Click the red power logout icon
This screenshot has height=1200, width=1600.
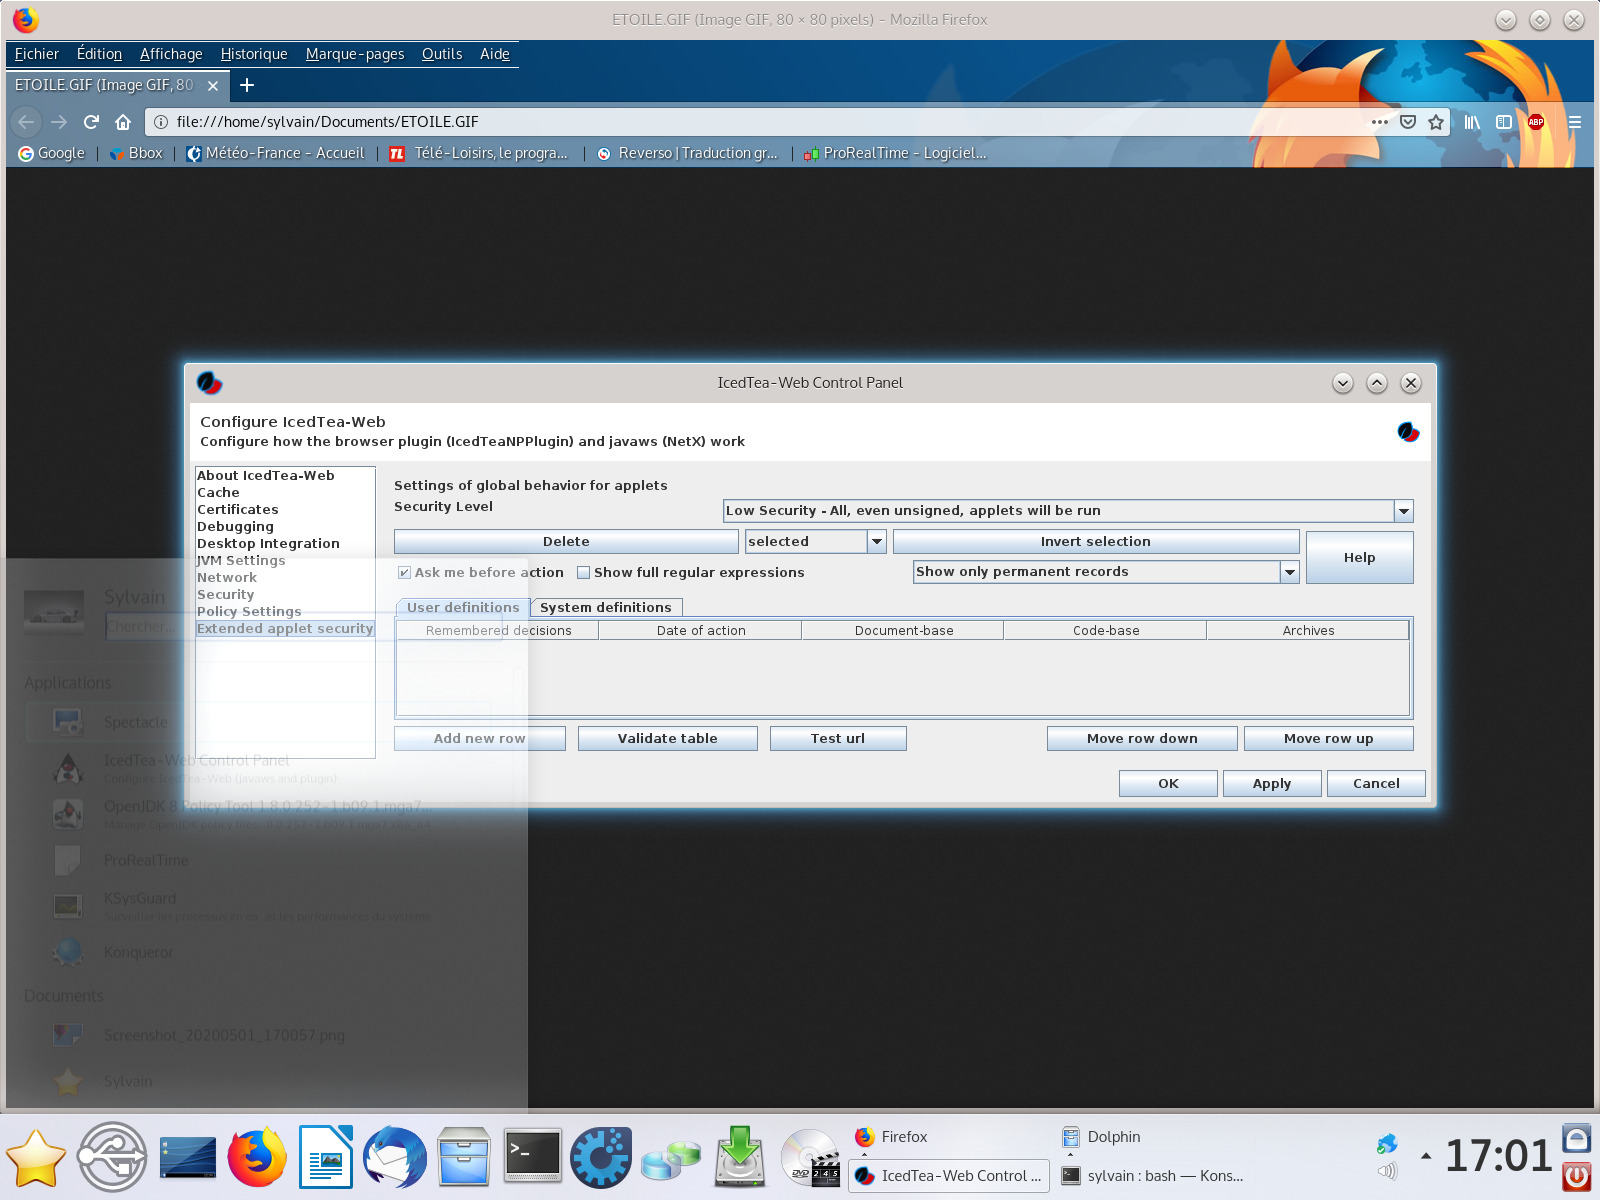pyautogui.click(x=1577, y=1176)
